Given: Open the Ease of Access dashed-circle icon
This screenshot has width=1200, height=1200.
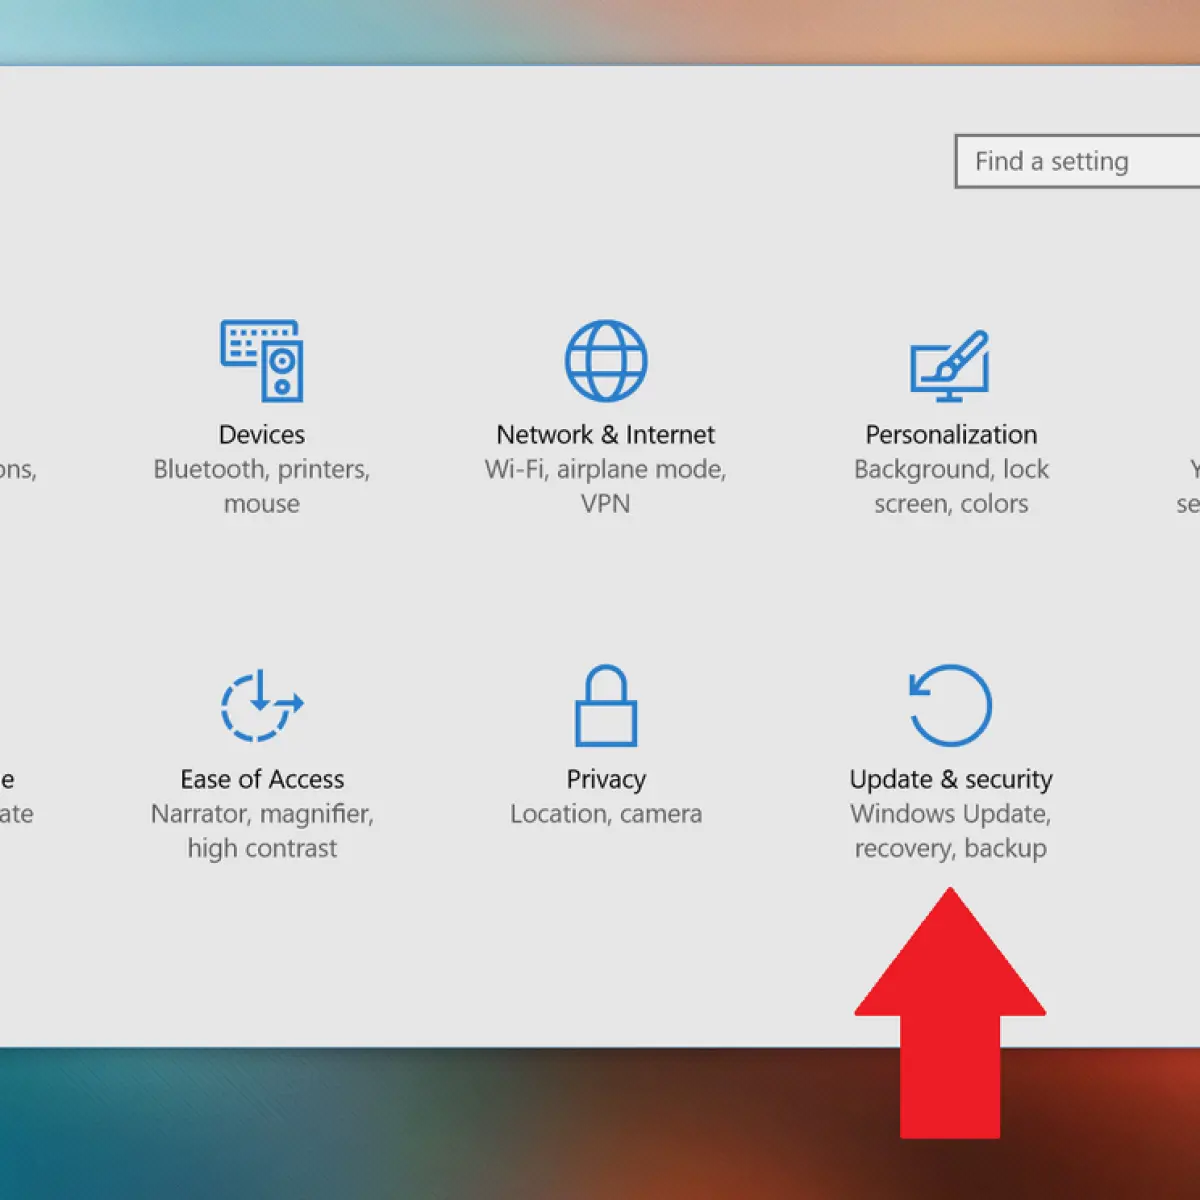Looking at the screenshot, I should [262, 706].
